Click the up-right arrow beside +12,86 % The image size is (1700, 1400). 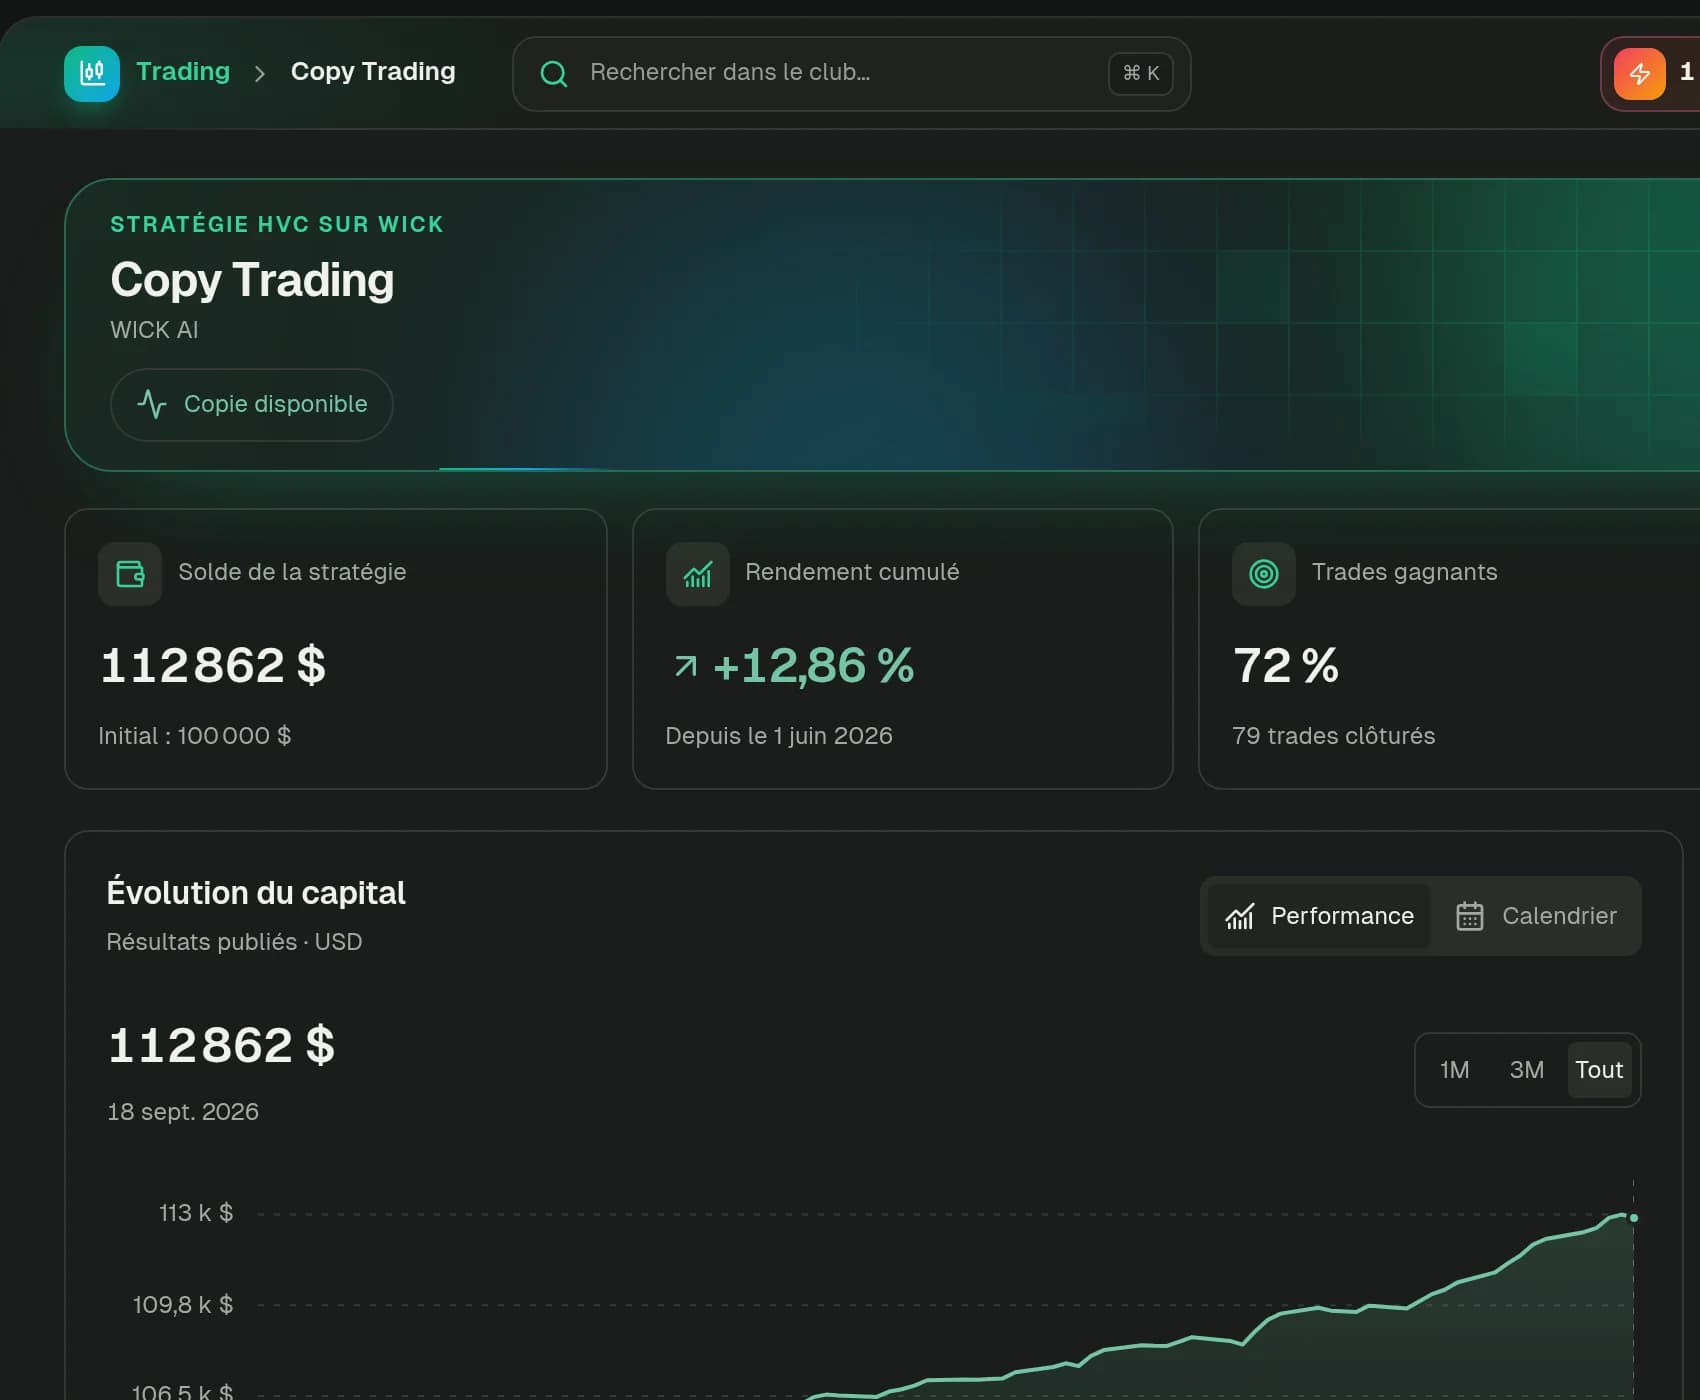[686, 666]
